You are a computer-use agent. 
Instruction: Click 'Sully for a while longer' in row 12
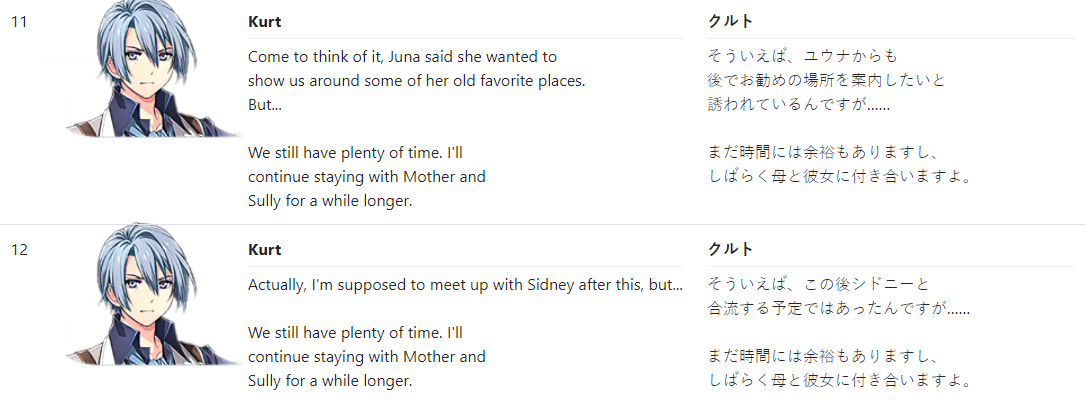(330, 380)
